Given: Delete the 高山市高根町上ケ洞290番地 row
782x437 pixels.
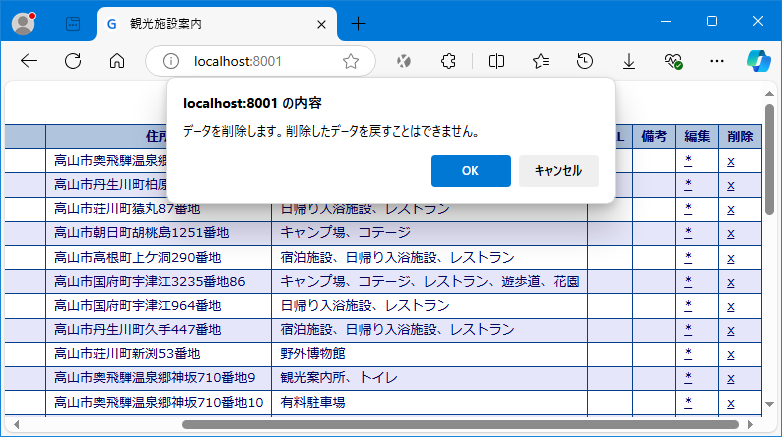Looking at the screenshot, I should click(731, 259).
